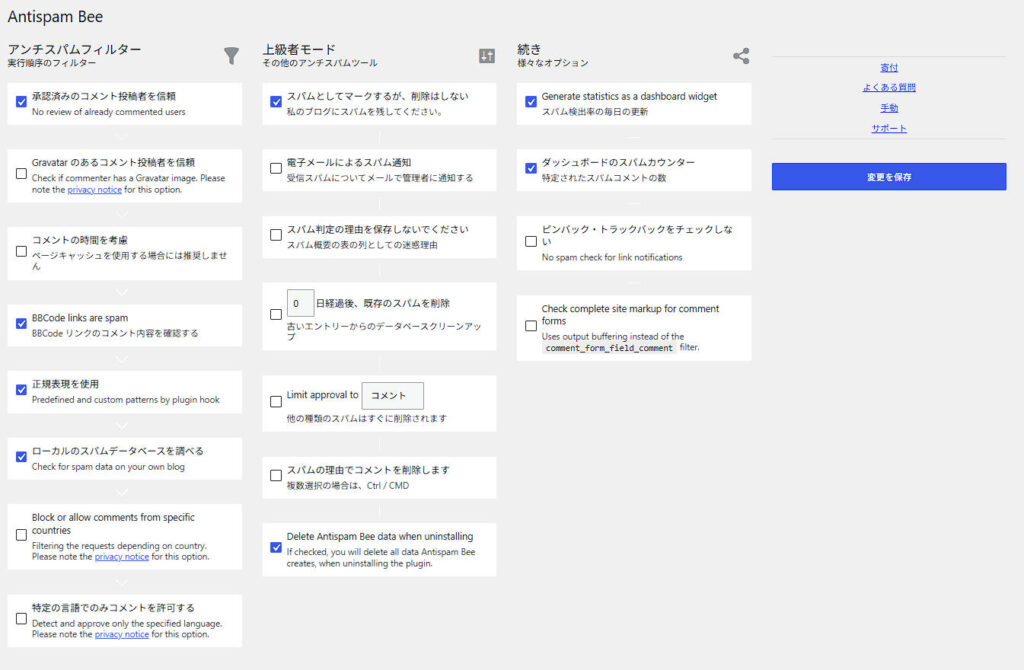Click 'No spam check for link notifications' text
Viewport: 1024px width, 670px height.
click(x=612, y=257)
